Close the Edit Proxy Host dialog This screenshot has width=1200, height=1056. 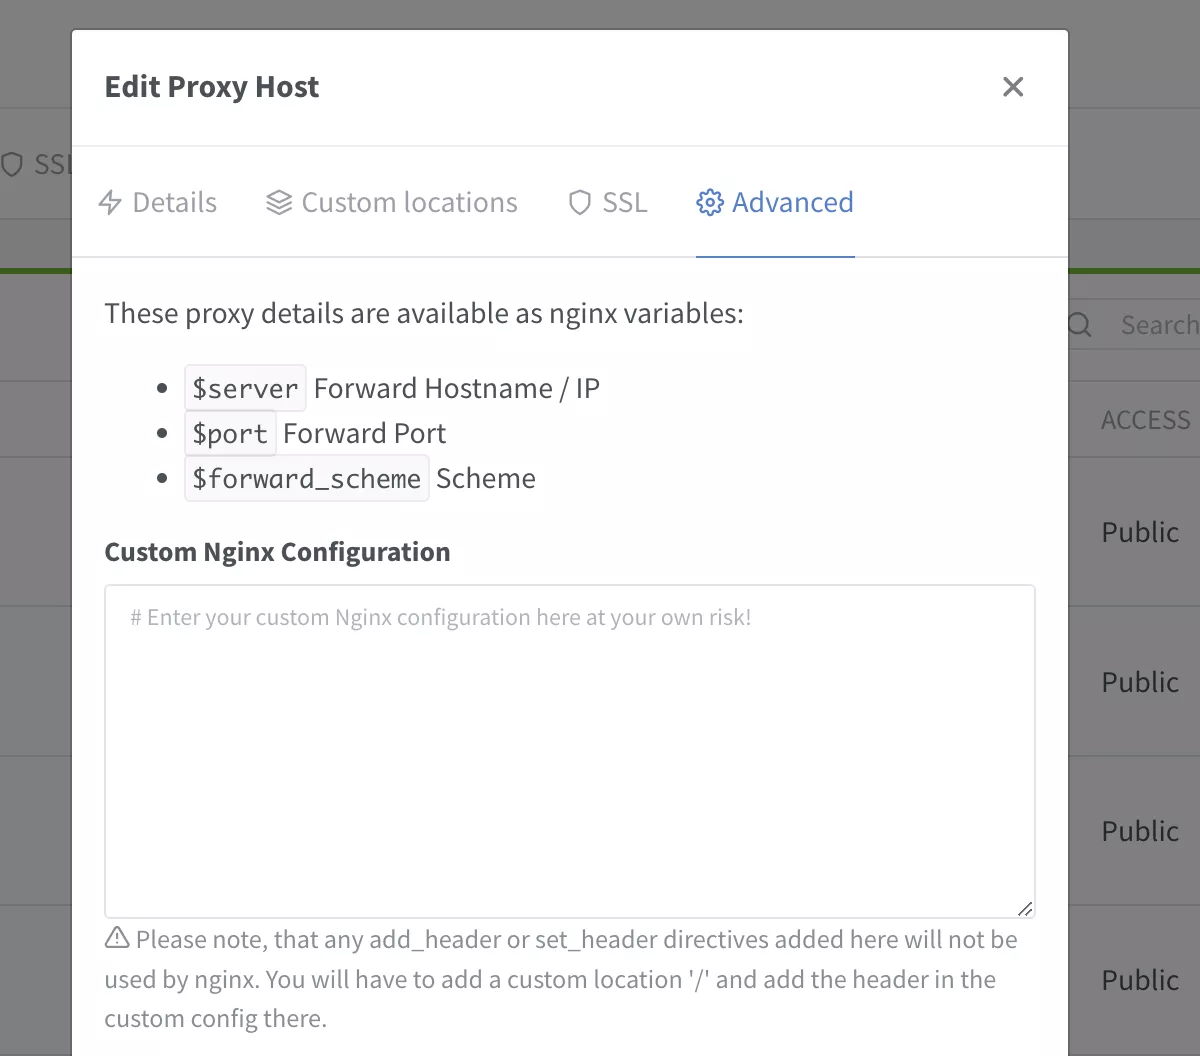[x=1013, y=87]
